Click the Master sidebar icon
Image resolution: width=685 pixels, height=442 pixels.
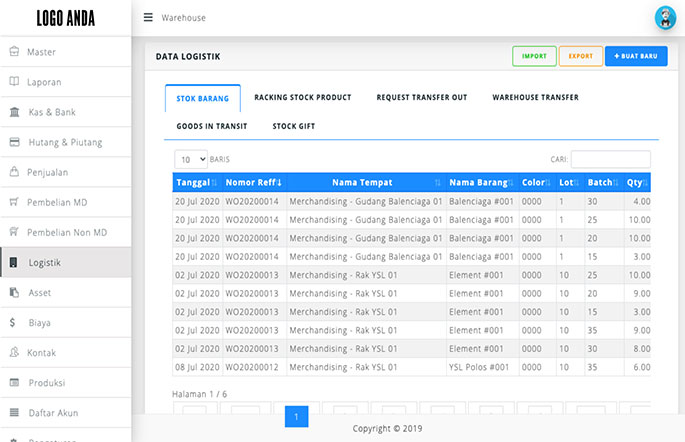(x=14, y=52)
